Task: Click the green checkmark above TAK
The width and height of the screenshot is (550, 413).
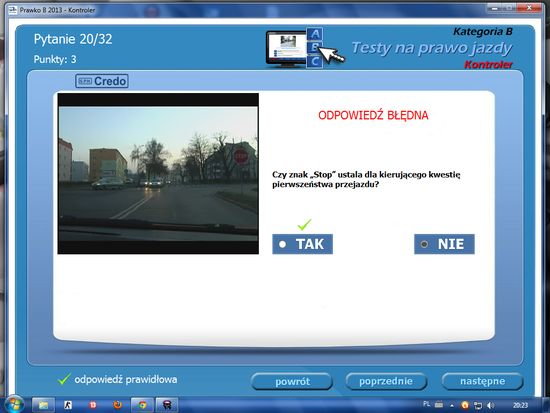Action: 304,224
